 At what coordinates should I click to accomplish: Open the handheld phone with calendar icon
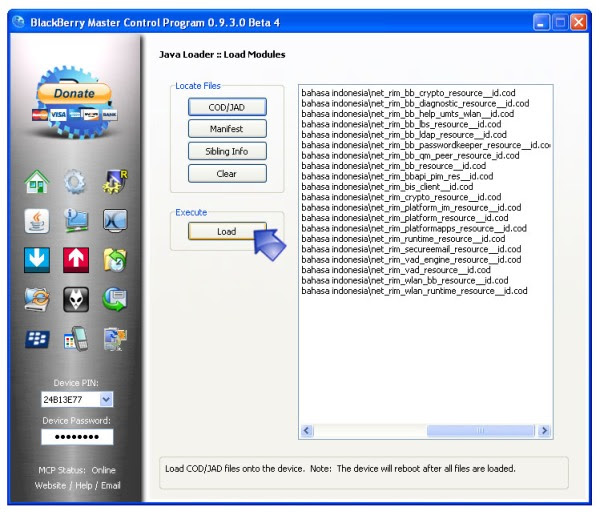[76, 339]
